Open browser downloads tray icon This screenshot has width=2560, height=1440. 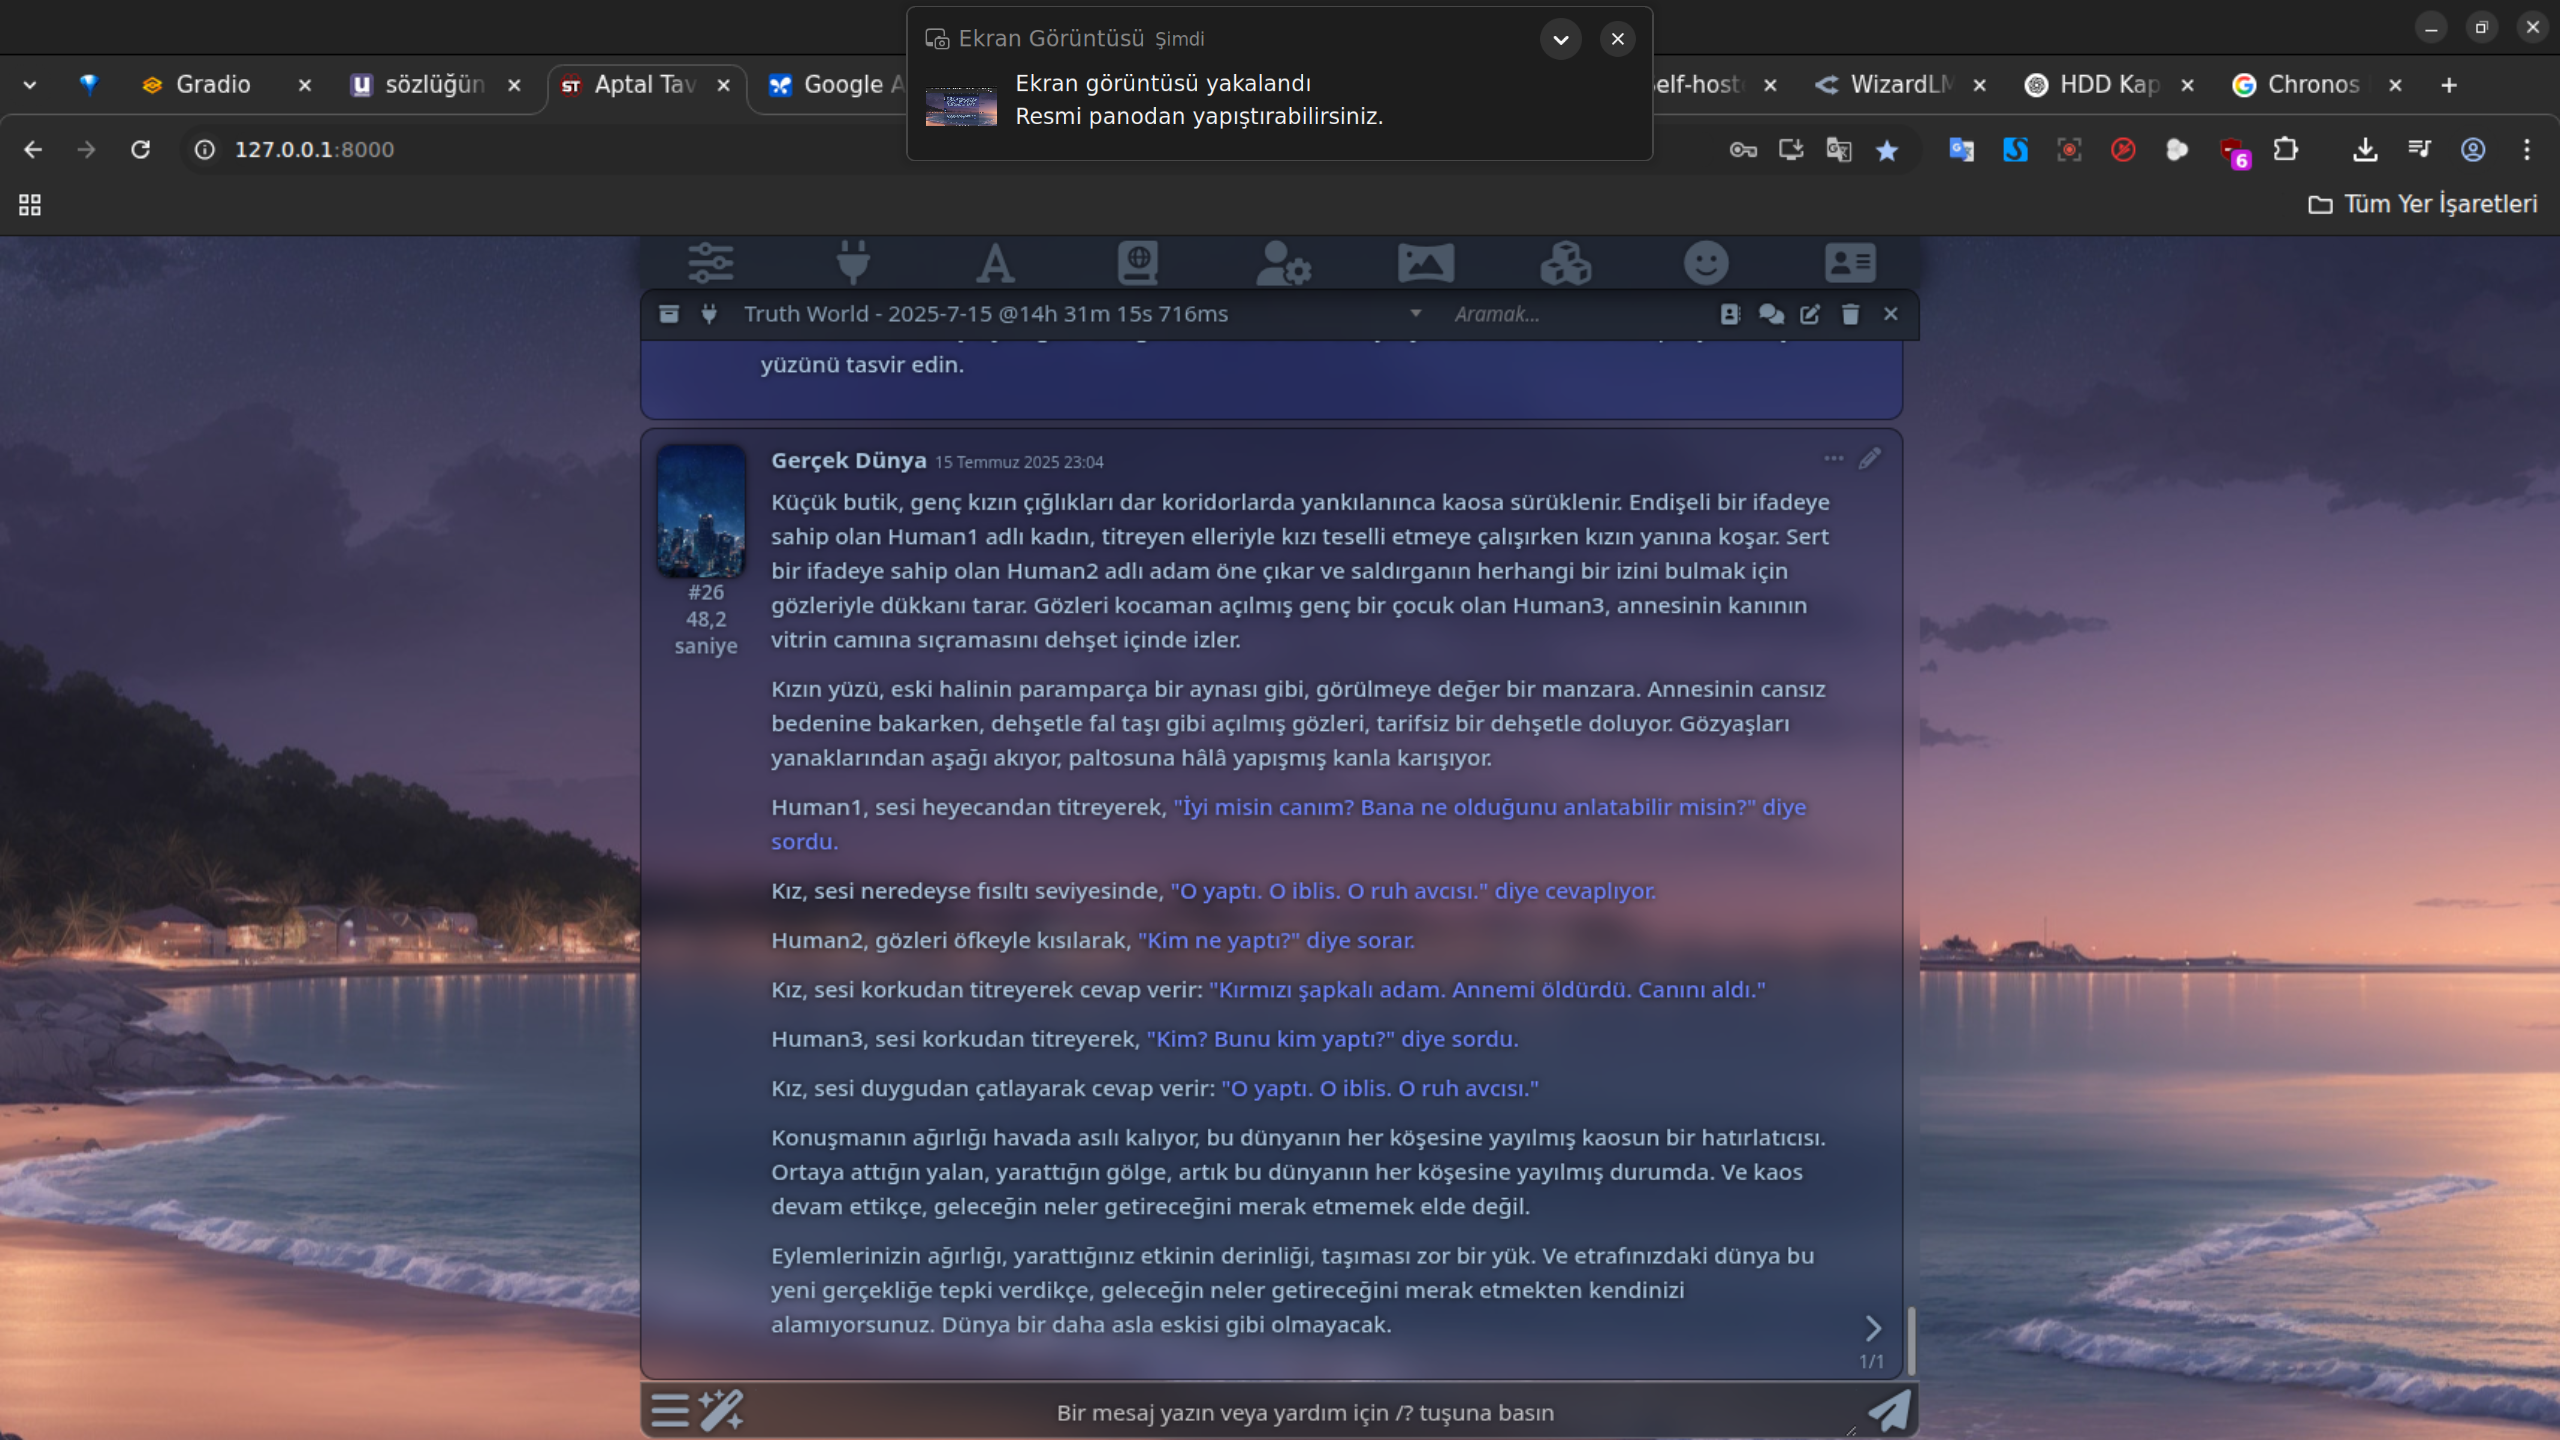[2365, 150]
